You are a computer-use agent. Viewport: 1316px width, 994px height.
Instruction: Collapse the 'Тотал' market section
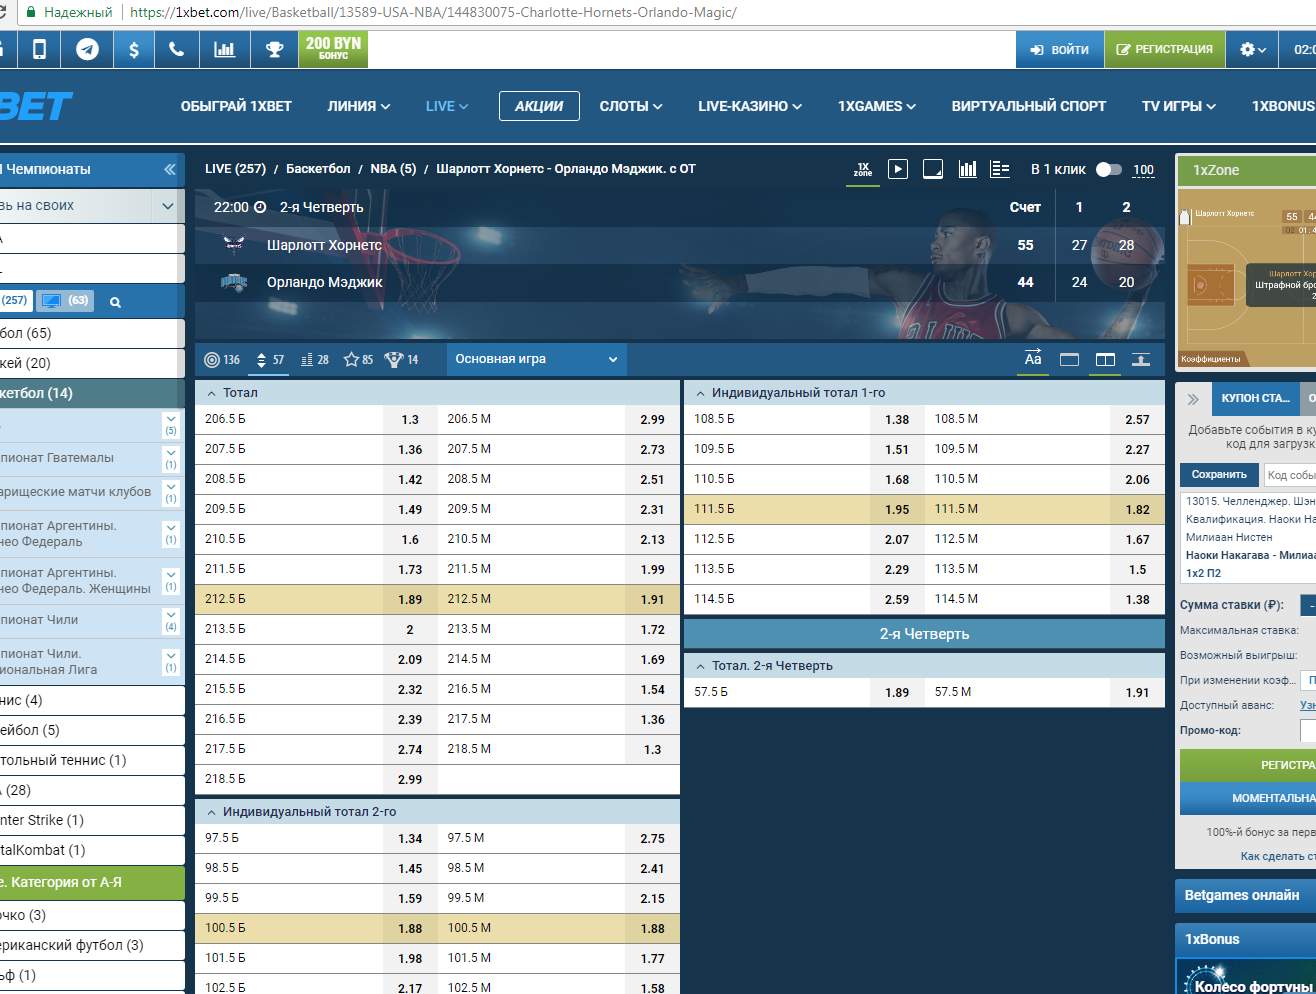pos(211,393)
